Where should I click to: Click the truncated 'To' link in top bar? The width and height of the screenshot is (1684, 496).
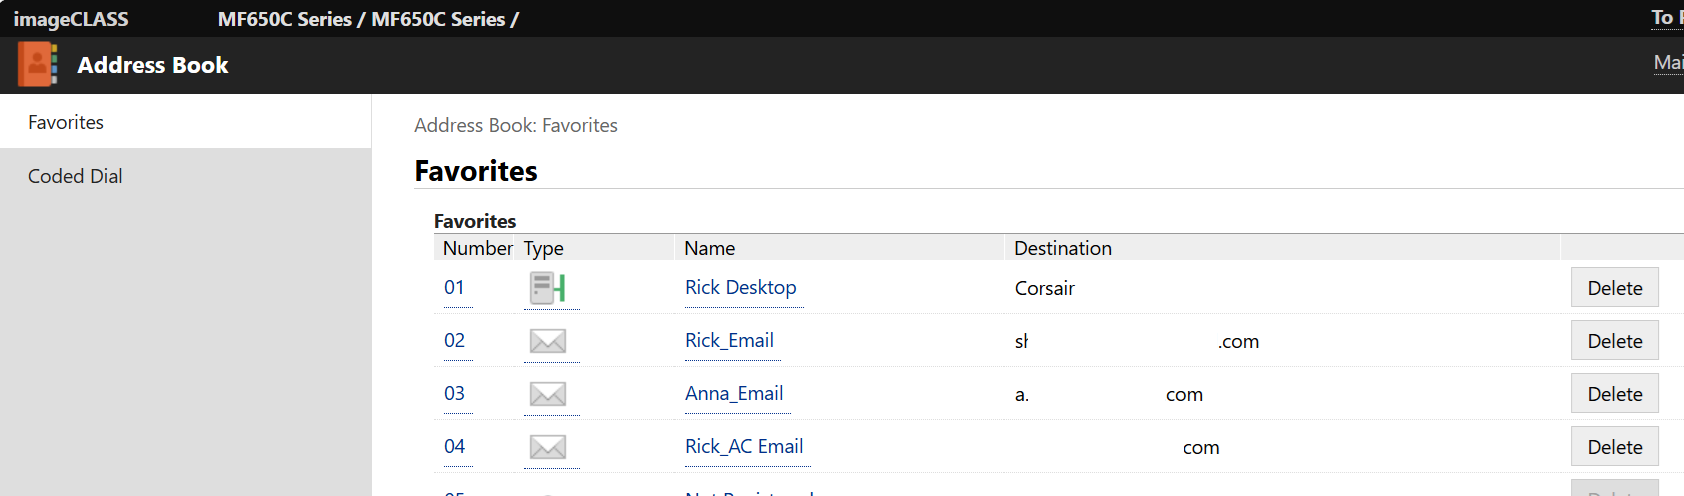pyautogui.click(x=1664, y=18)
